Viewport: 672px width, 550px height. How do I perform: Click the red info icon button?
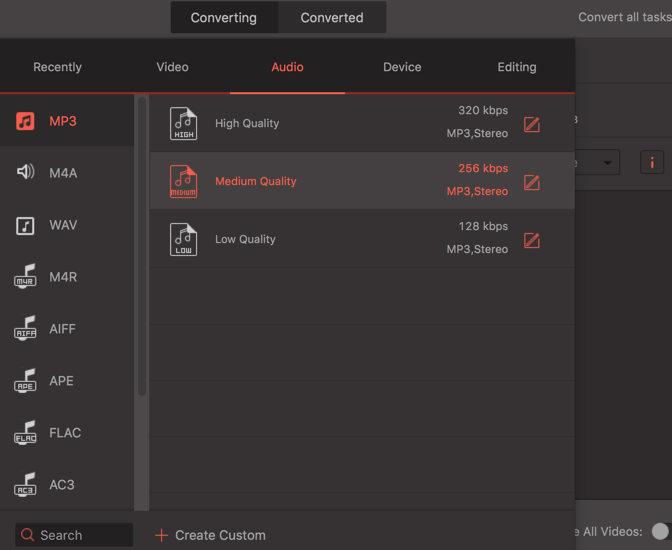[652, 162]
